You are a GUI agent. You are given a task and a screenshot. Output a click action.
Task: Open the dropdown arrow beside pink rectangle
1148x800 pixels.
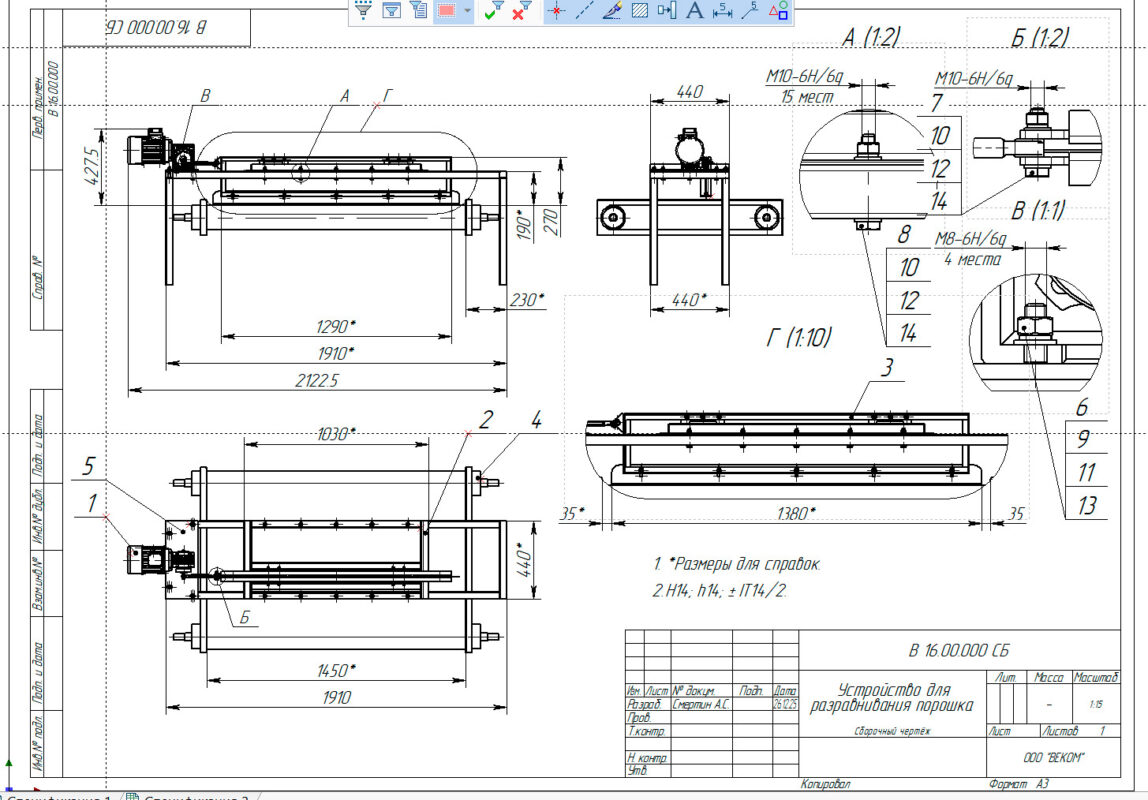tap(467, 11)
